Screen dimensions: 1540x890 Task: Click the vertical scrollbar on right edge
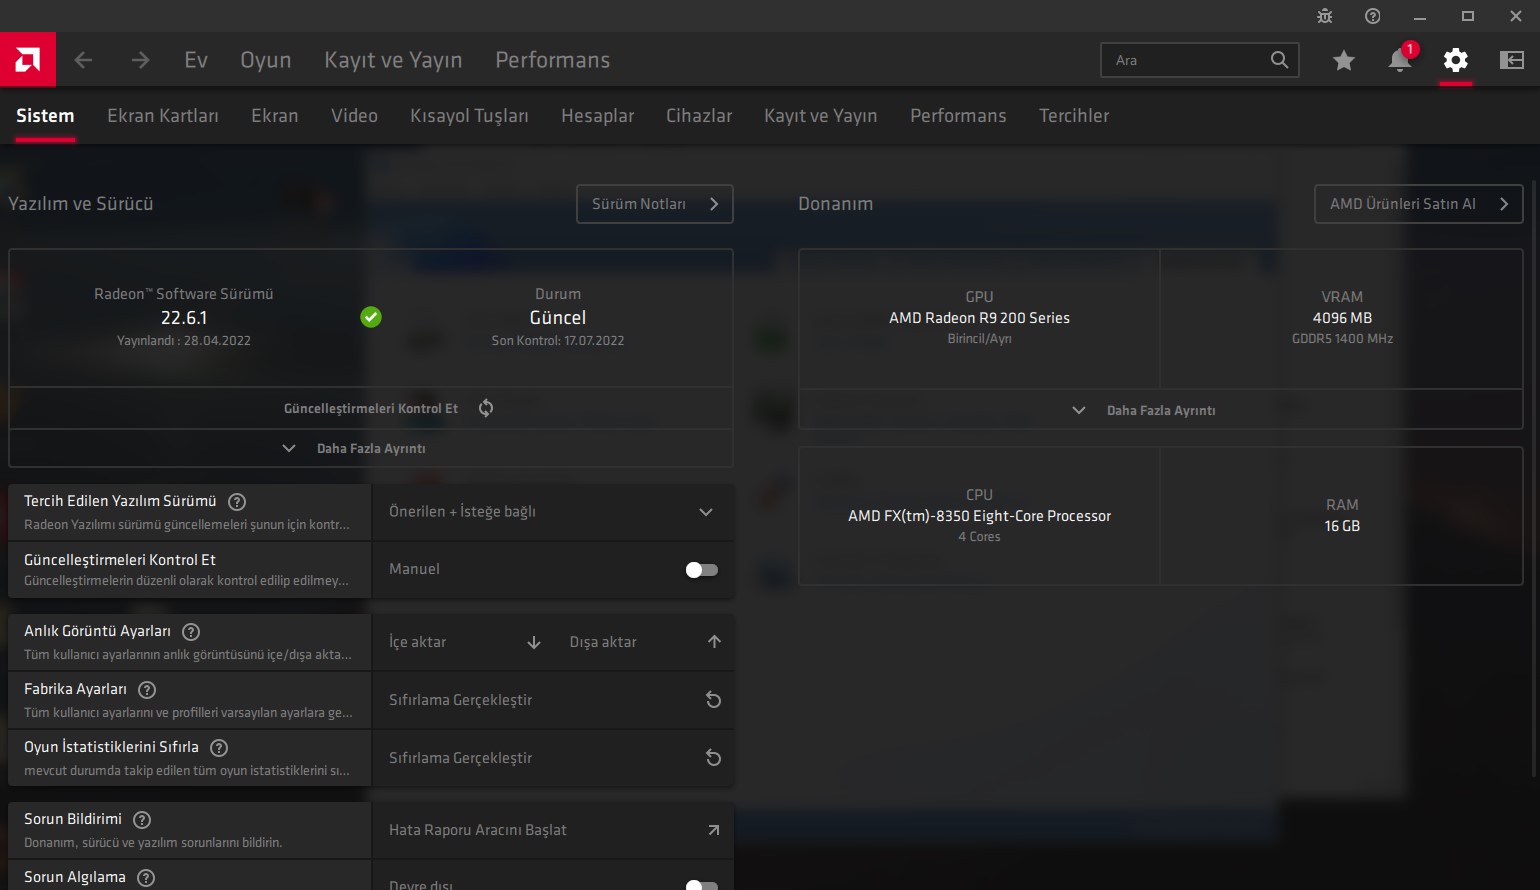[x=1534, y=480]
